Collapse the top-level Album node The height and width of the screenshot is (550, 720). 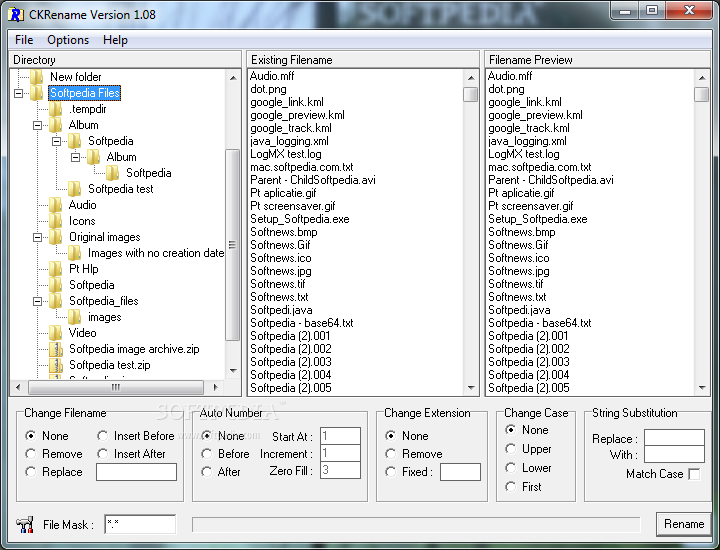[37, 125]
